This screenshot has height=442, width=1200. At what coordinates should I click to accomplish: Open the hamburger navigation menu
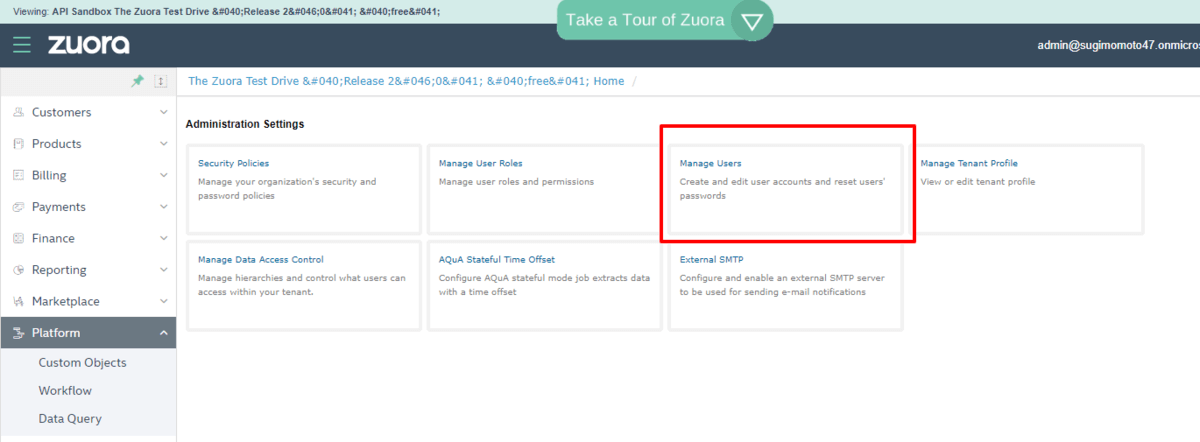pyautogui.click(x=22, y=45)
